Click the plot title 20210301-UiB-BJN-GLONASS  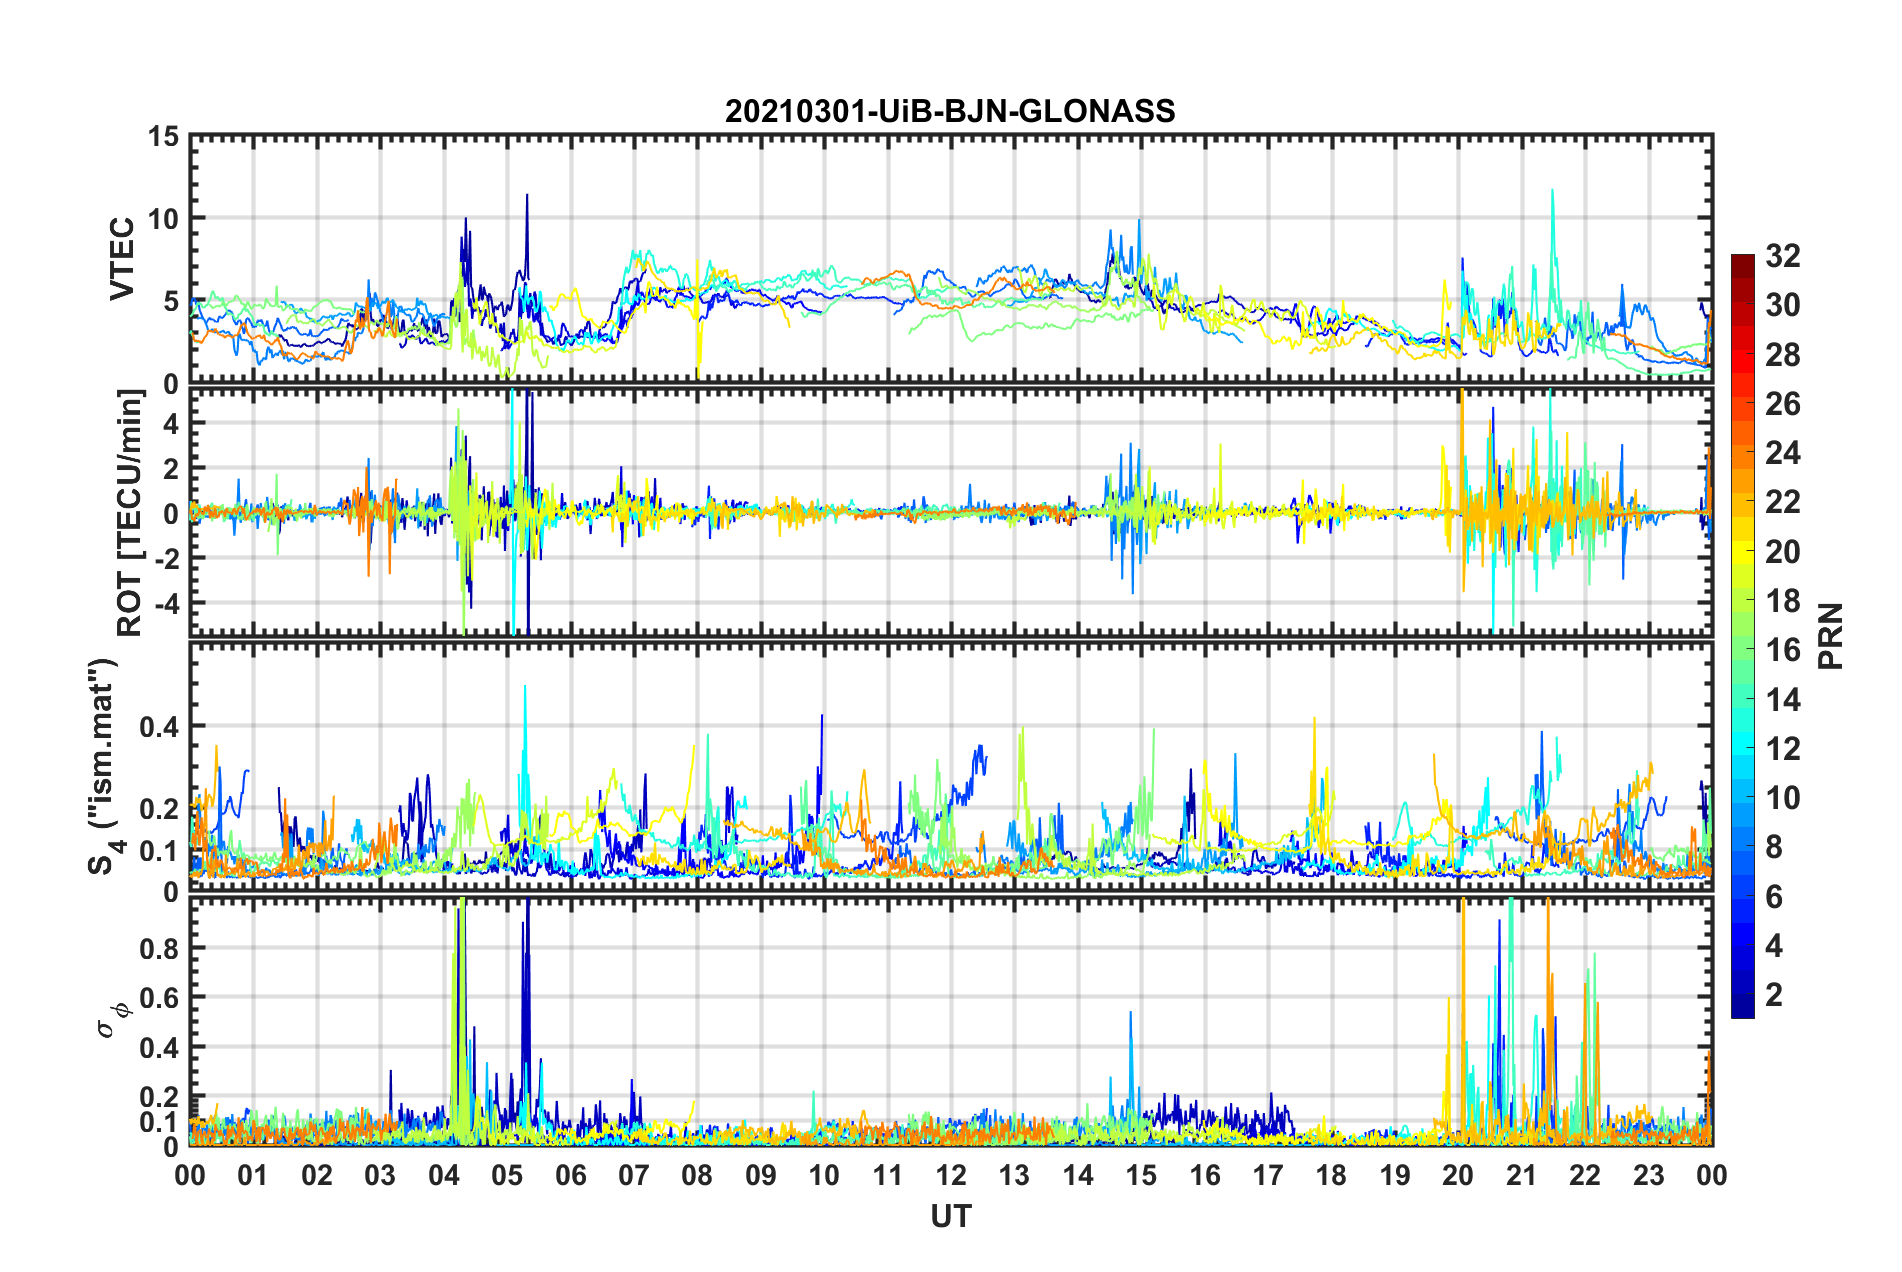click(x=950, y=111)
